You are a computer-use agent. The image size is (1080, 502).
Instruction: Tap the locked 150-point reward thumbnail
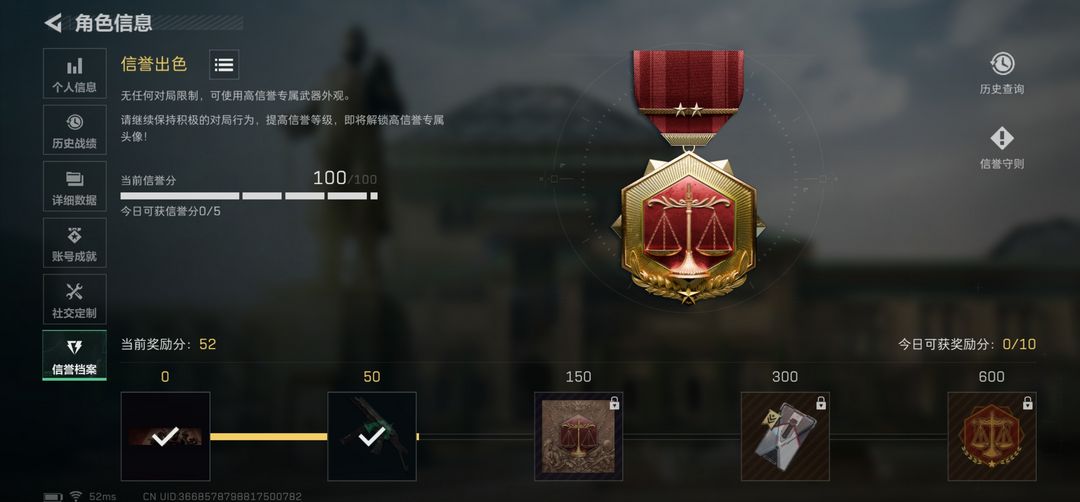[579, 436]
